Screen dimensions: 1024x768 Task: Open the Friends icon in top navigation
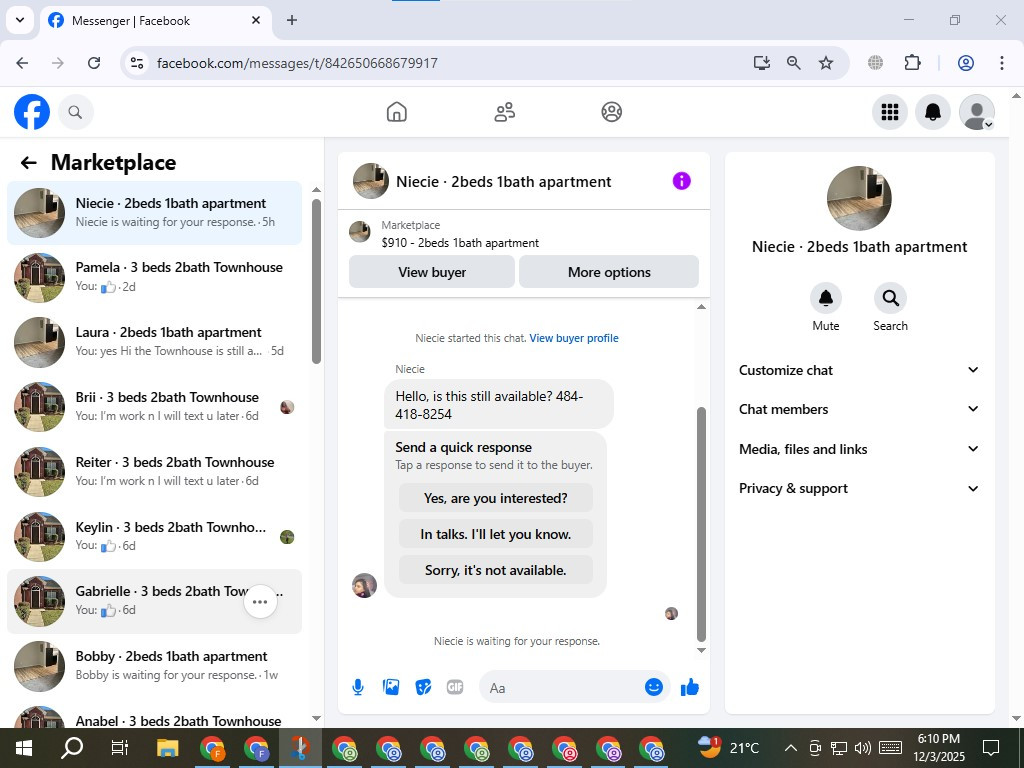(504, 112)
